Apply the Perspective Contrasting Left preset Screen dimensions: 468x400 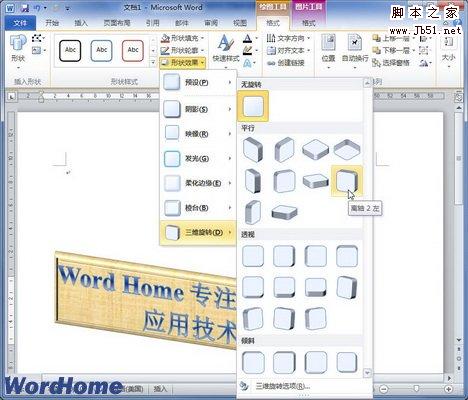click(347, 287)
